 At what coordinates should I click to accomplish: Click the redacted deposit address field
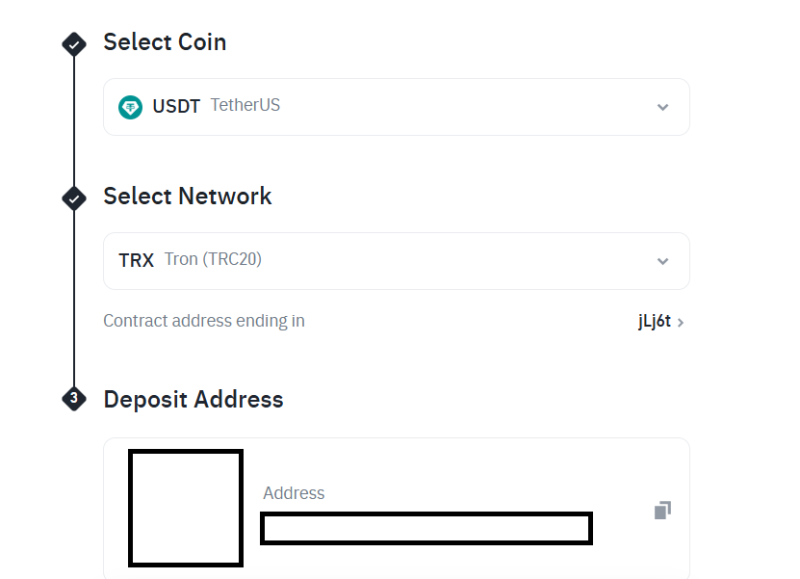(x=427, y=528)
